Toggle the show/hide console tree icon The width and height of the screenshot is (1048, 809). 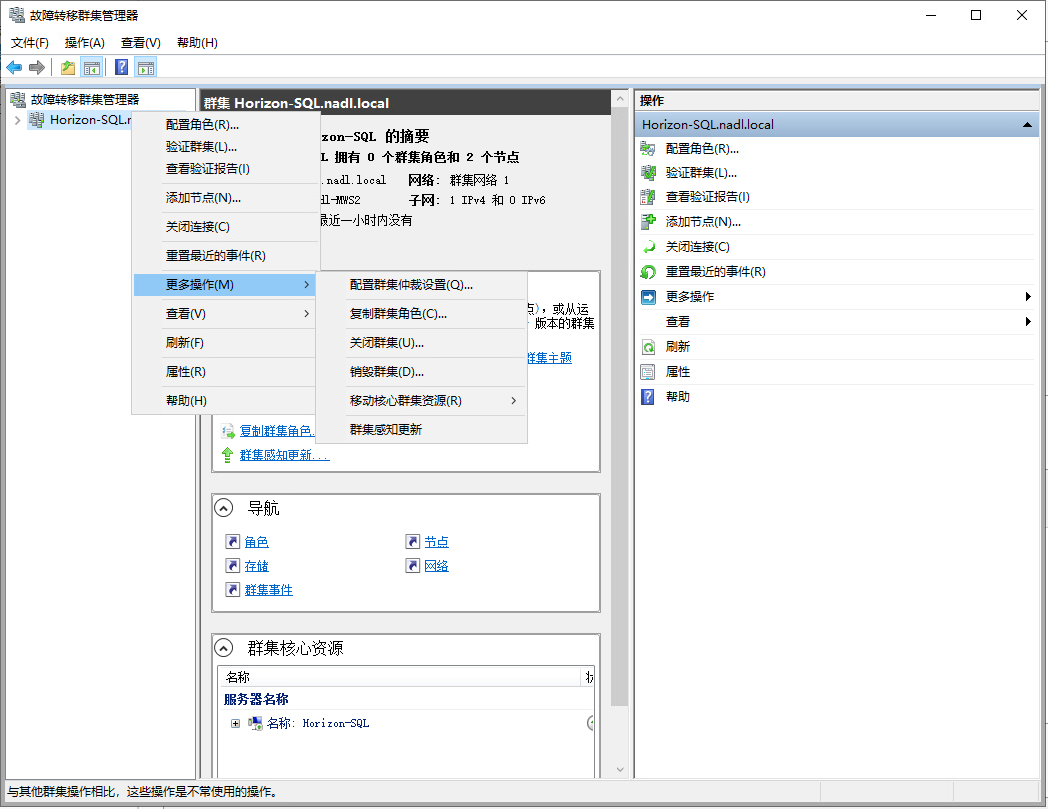(92, 68)
